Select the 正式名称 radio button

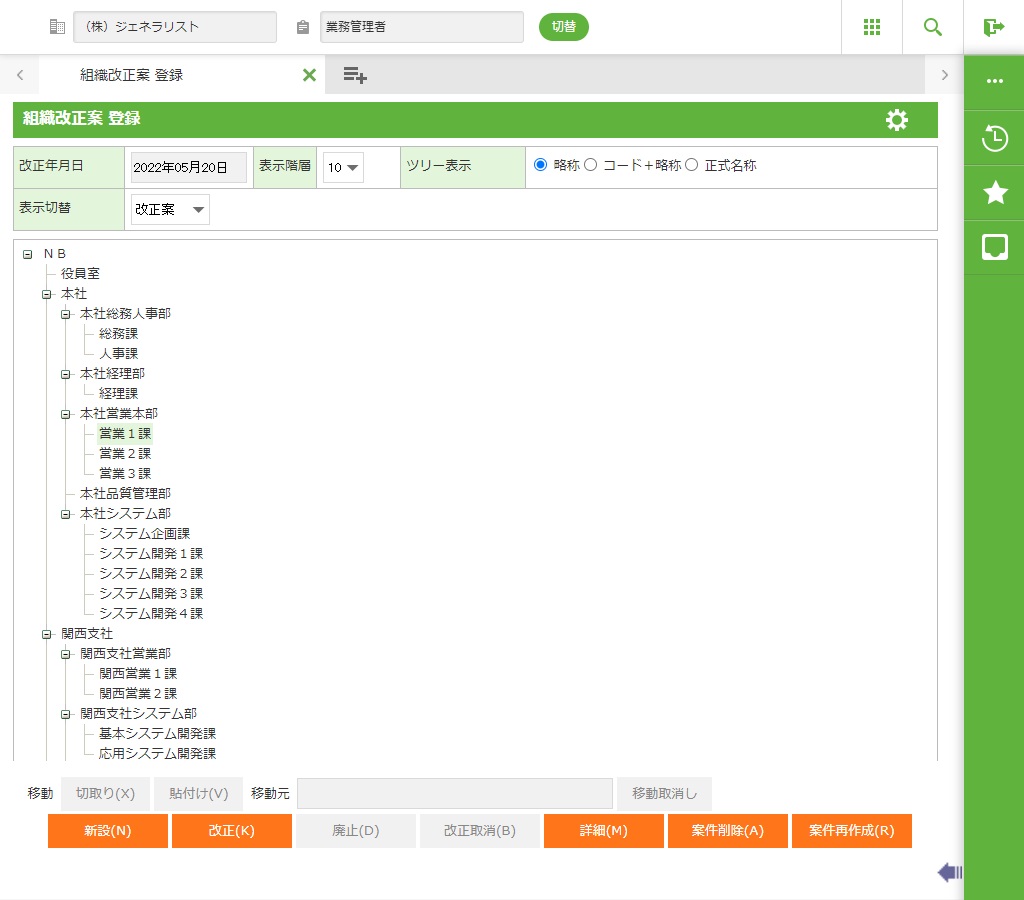[691, 165]
